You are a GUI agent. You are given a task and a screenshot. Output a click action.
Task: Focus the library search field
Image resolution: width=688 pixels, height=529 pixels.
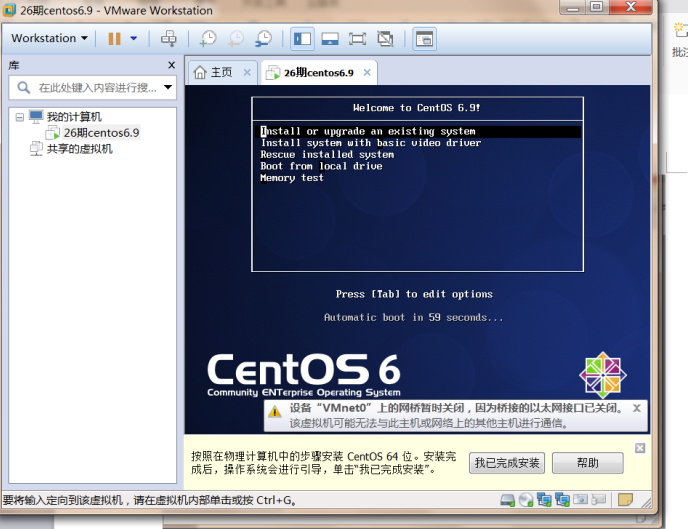[92, 88]
